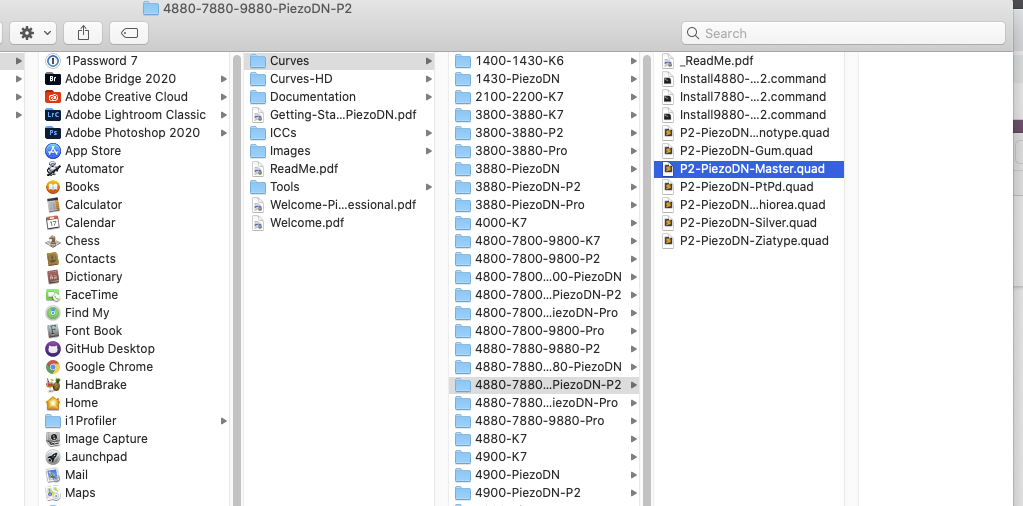This screenshot has height=506, width=1023.
Task: Select the Calendar app icon
Action: 53,222
